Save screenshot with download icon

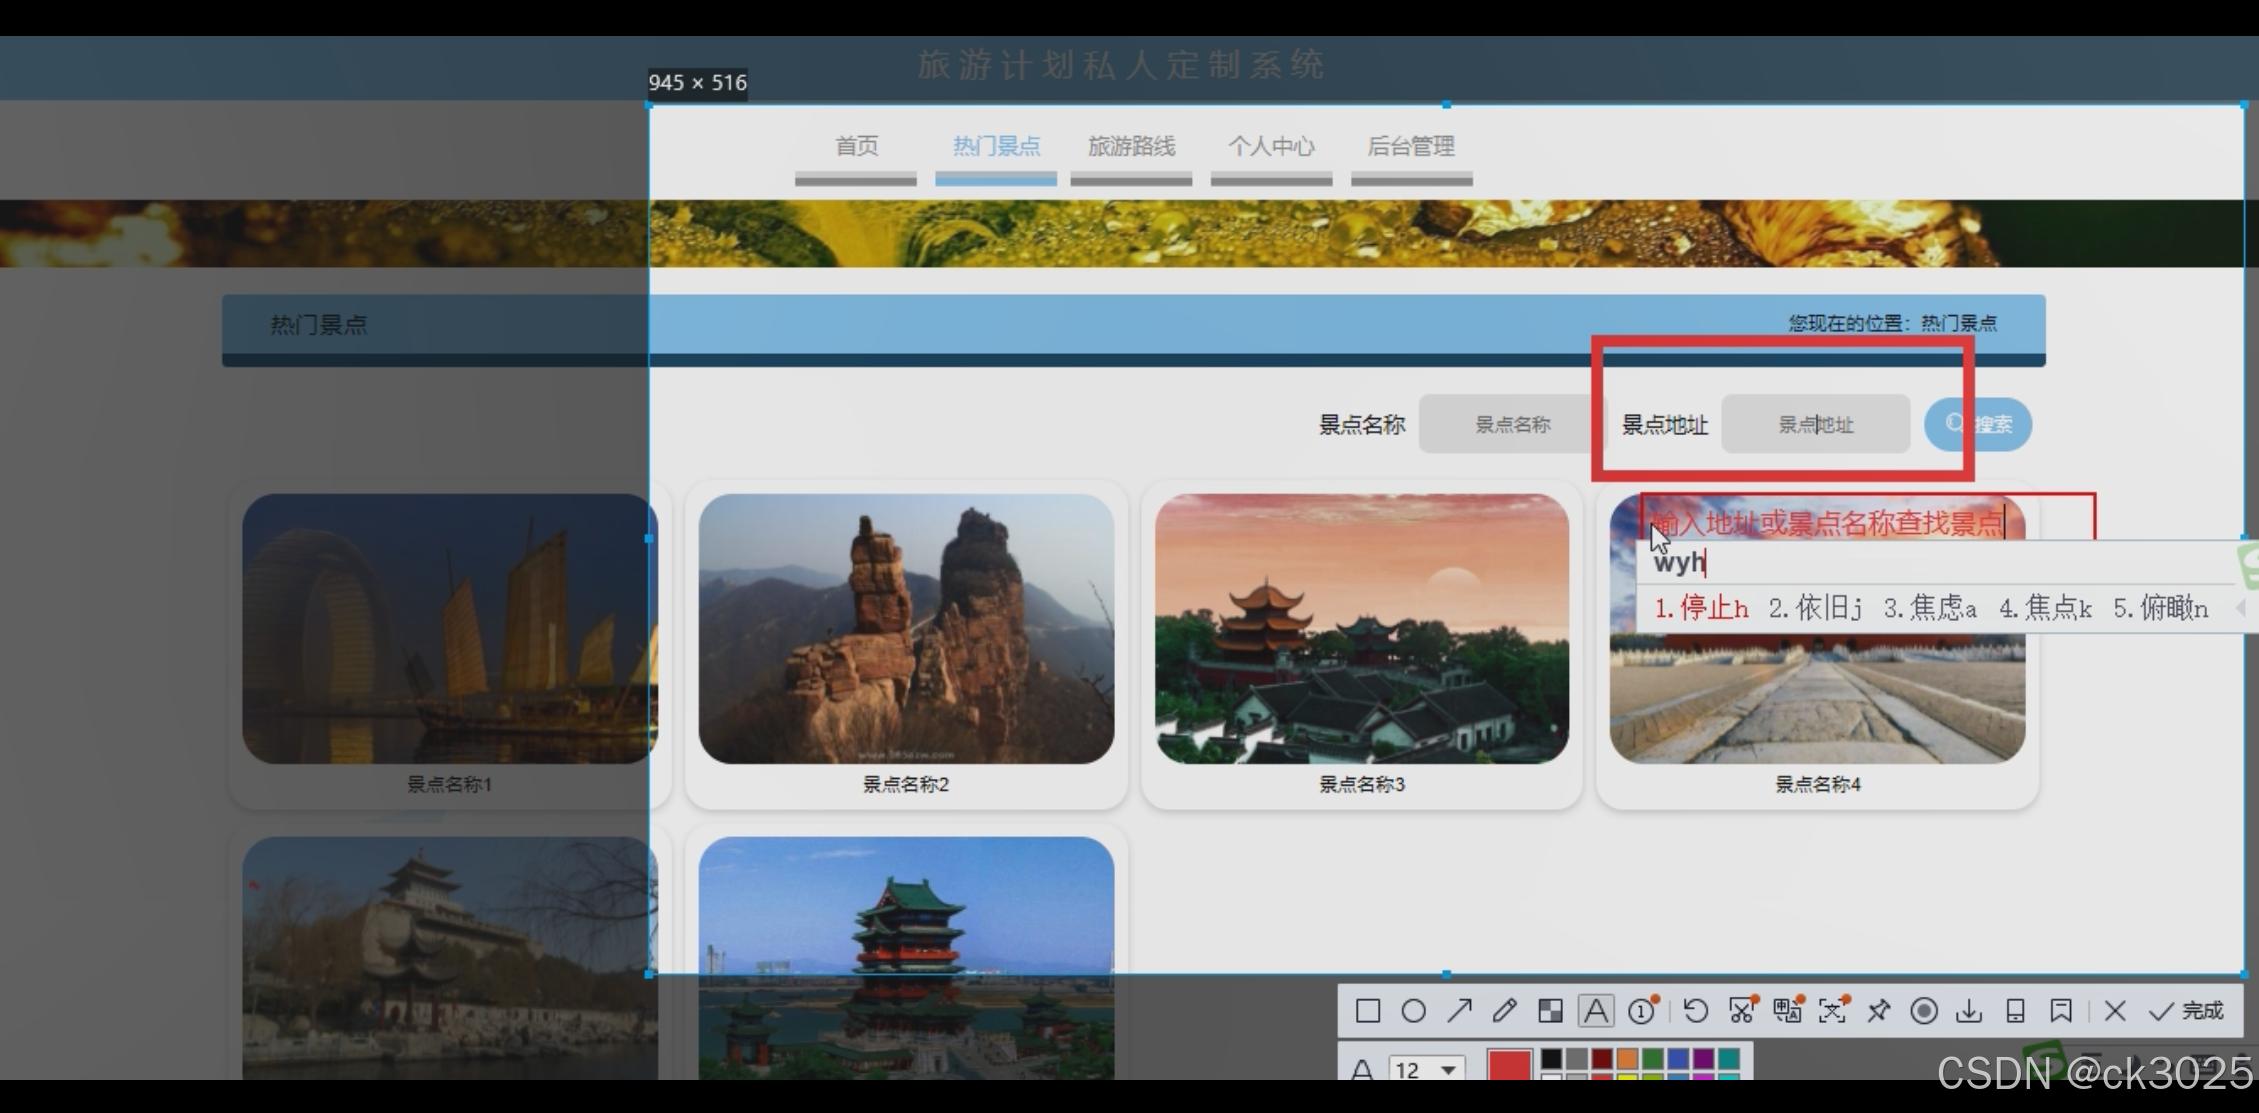click(x=1969, y=1011)
